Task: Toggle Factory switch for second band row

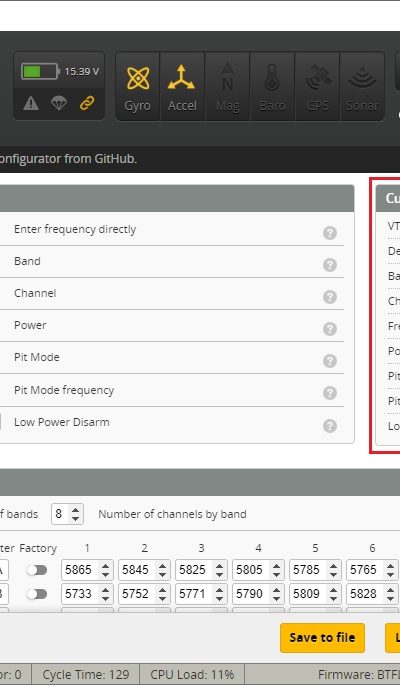Action: click(x=37, y=594)
